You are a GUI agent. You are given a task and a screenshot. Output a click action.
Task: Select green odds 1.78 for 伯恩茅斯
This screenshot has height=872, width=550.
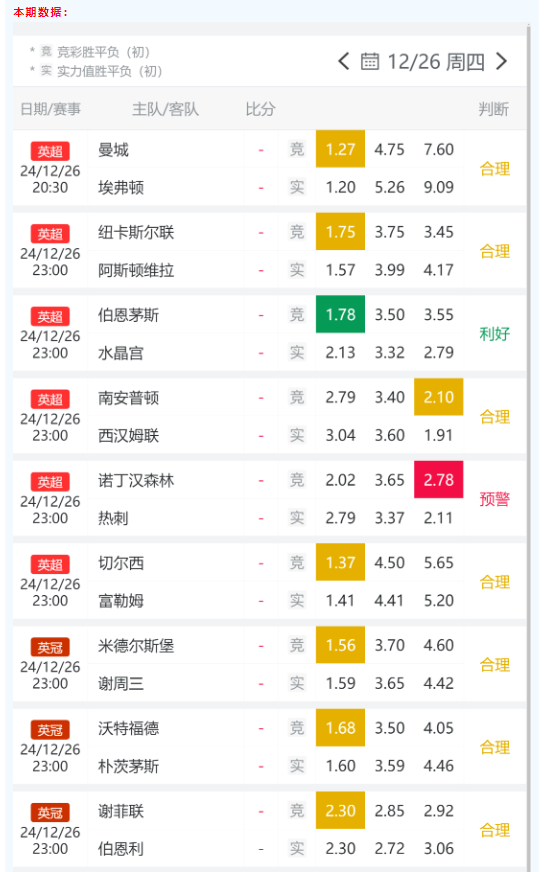tap(340, 314)
